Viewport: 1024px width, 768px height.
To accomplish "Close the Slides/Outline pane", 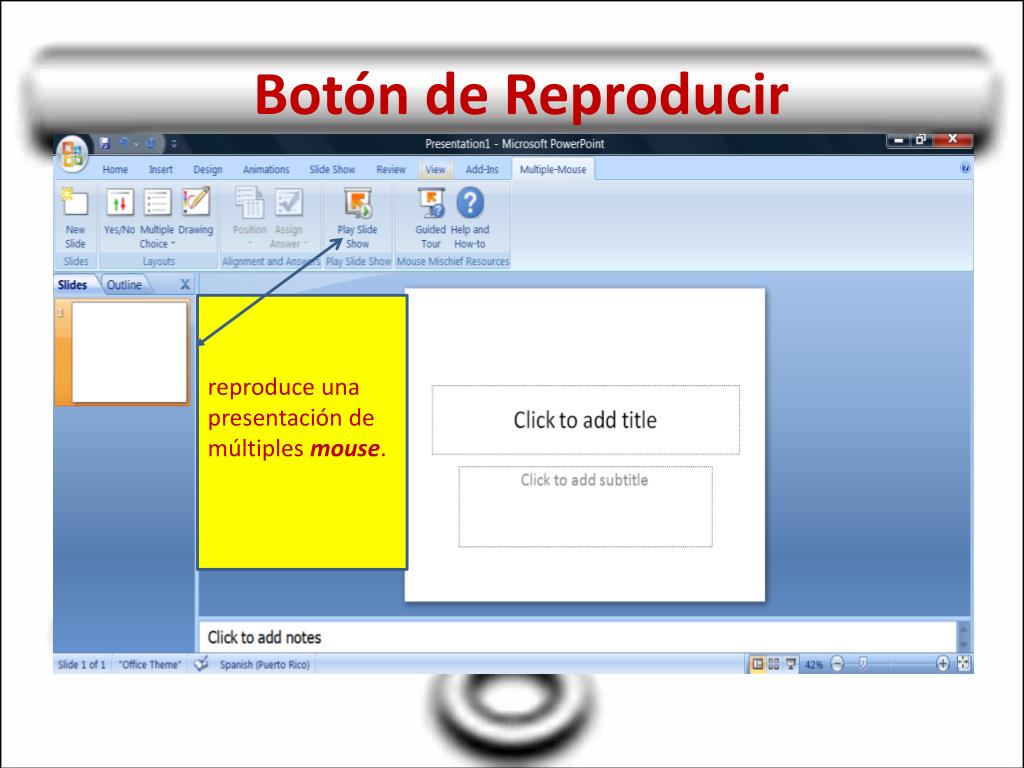I will pos(185,285).
